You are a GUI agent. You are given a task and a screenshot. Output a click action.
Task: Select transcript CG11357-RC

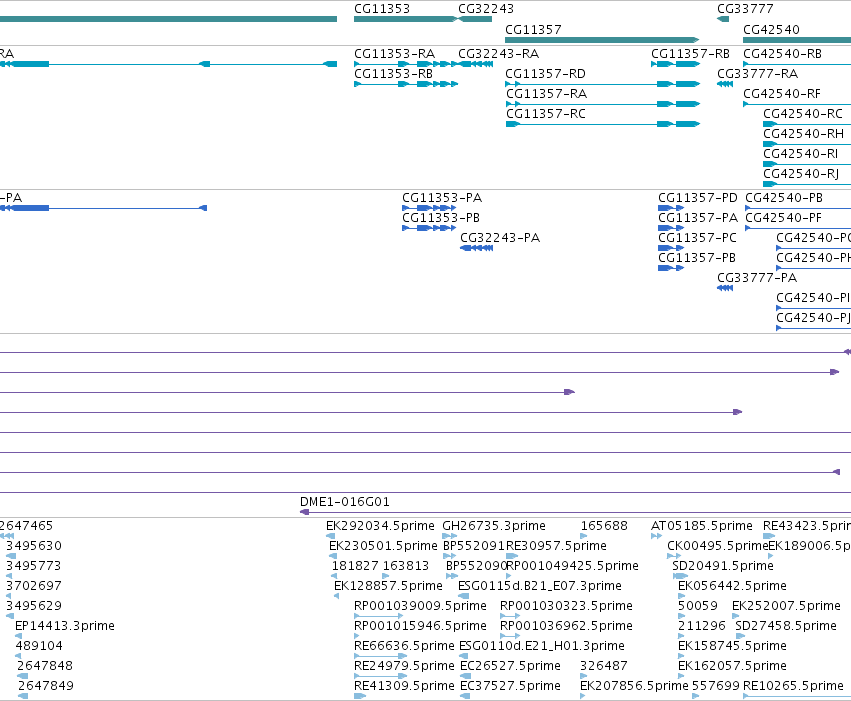click(602, 124)
